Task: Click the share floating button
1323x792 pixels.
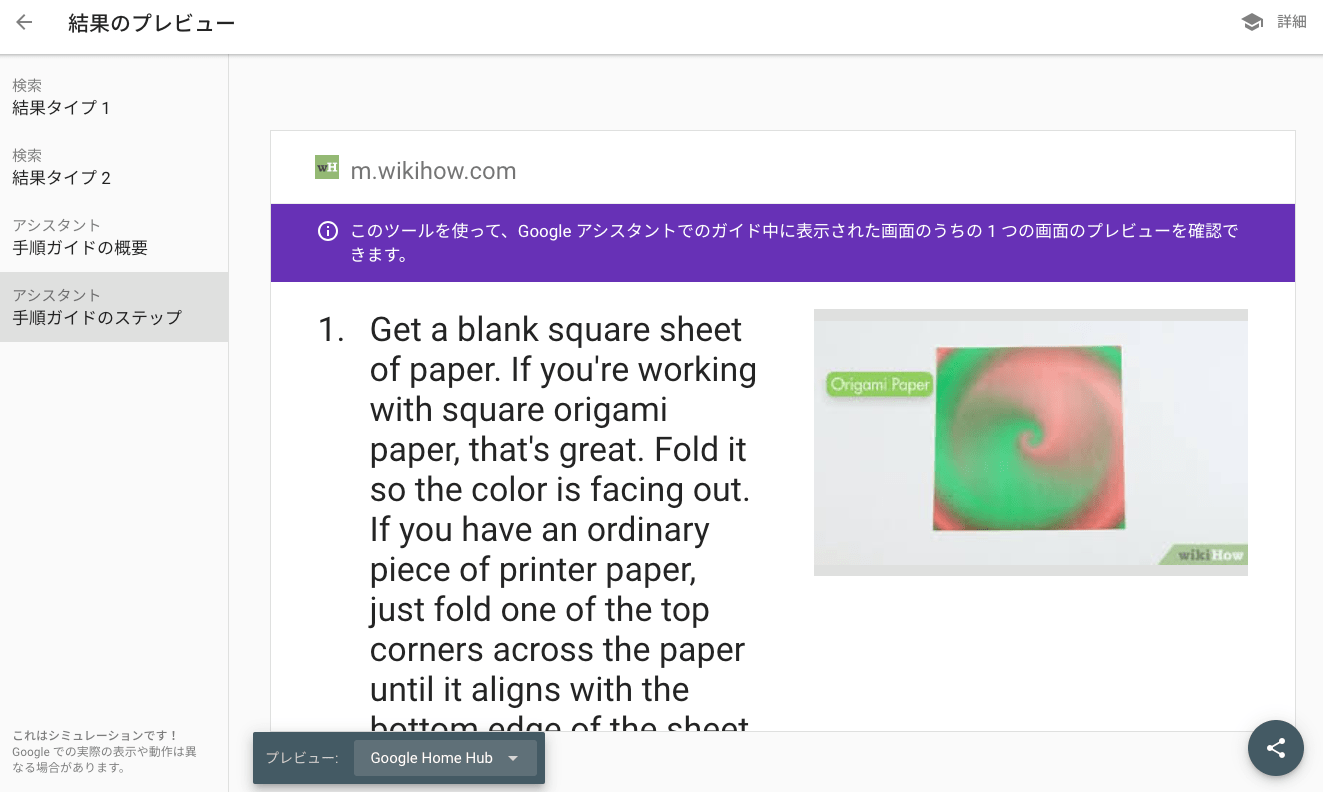Action: (x=1275, y=748)
